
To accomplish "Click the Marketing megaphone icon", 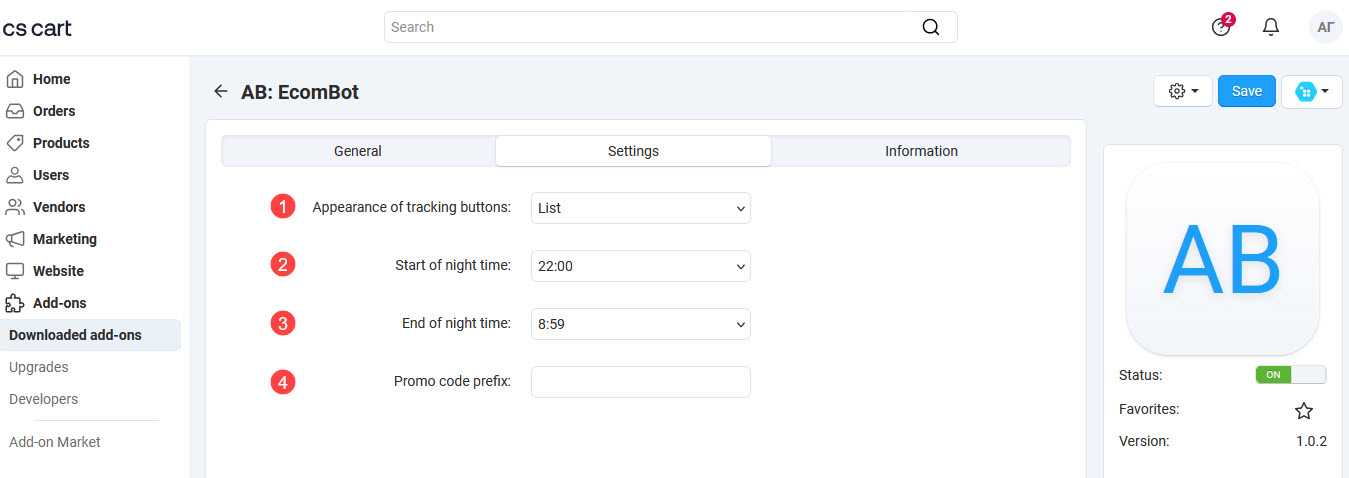I will (x=15, y=239).
